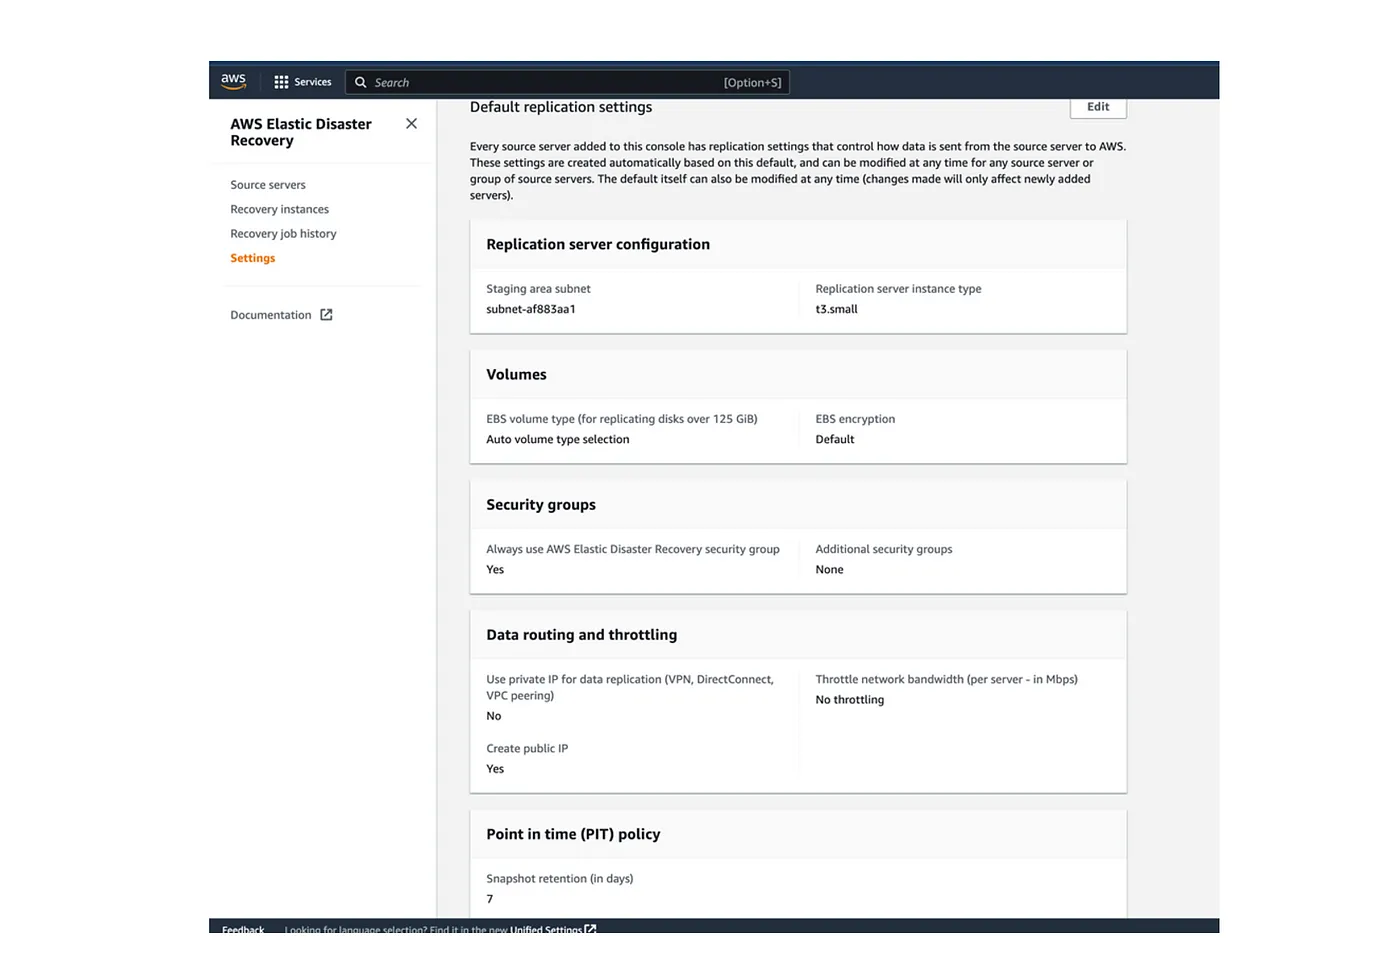1400x967 pixels.
Task: Close the Elastic Disaster Recovery sidebar
Action: [x=411, y=124]
